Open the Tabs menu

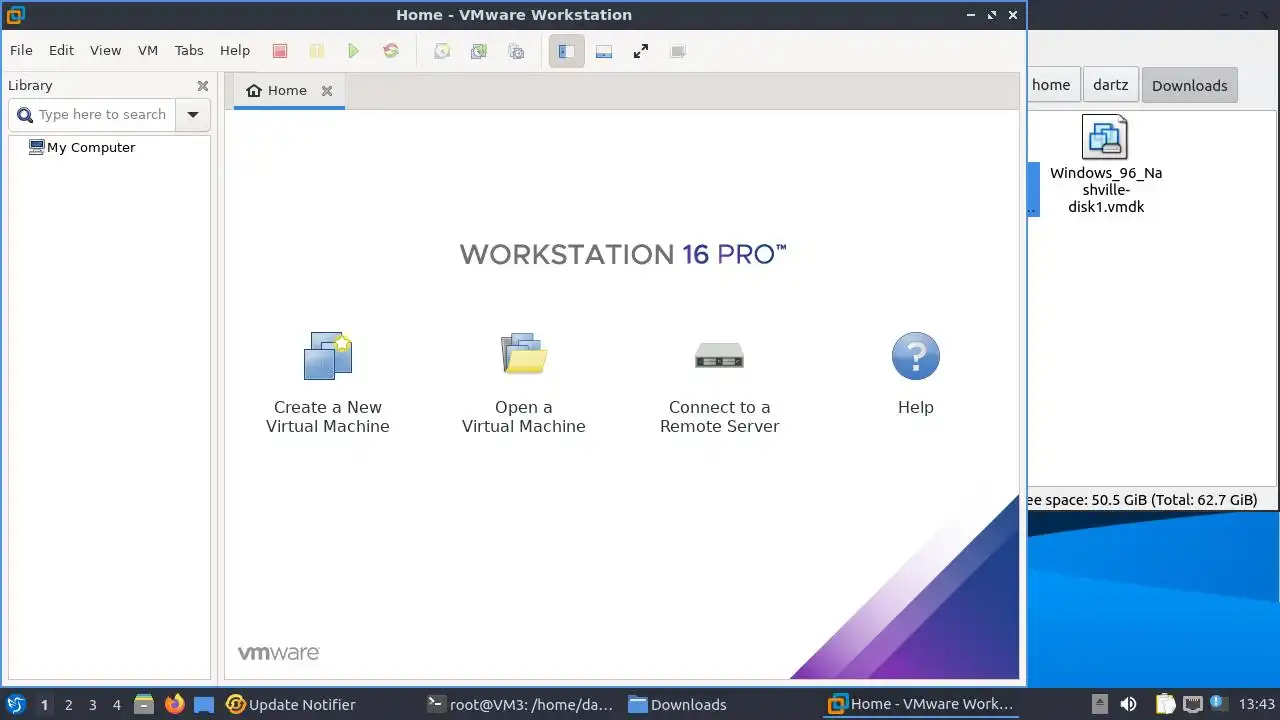pos(189,50)
